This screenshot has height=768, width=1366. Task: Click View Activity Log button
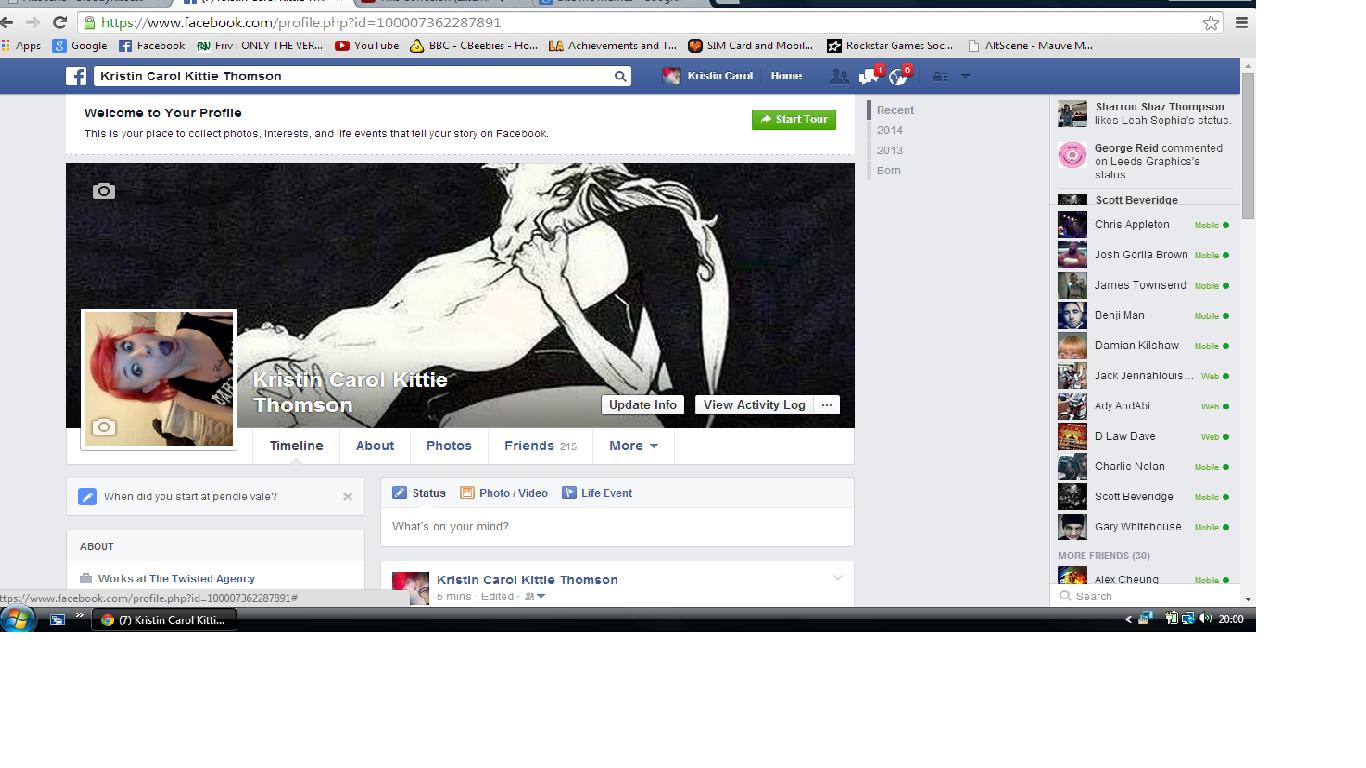coord(754,405)
